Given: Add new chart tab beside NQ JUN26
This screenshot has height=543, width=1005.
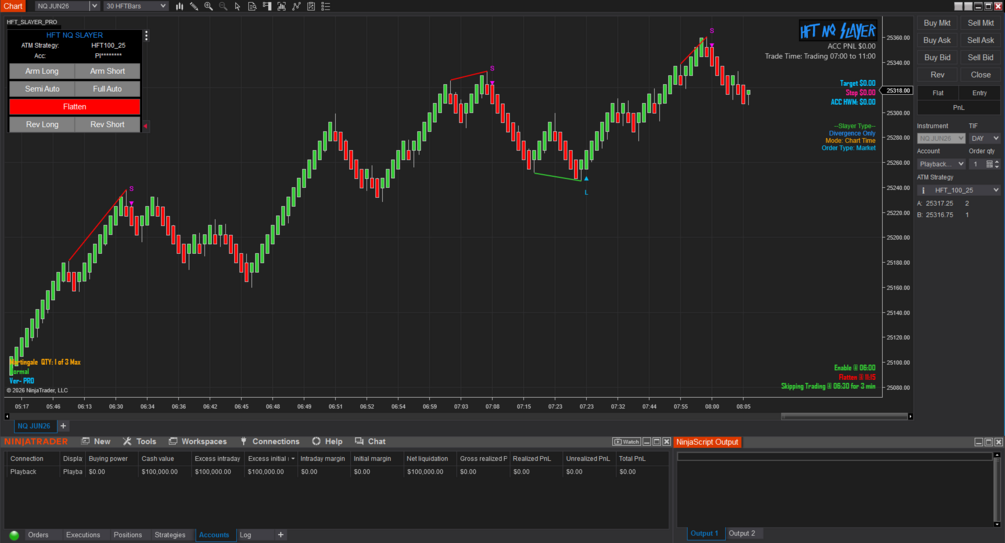Looking at the screenshot, I should (63, 426).
